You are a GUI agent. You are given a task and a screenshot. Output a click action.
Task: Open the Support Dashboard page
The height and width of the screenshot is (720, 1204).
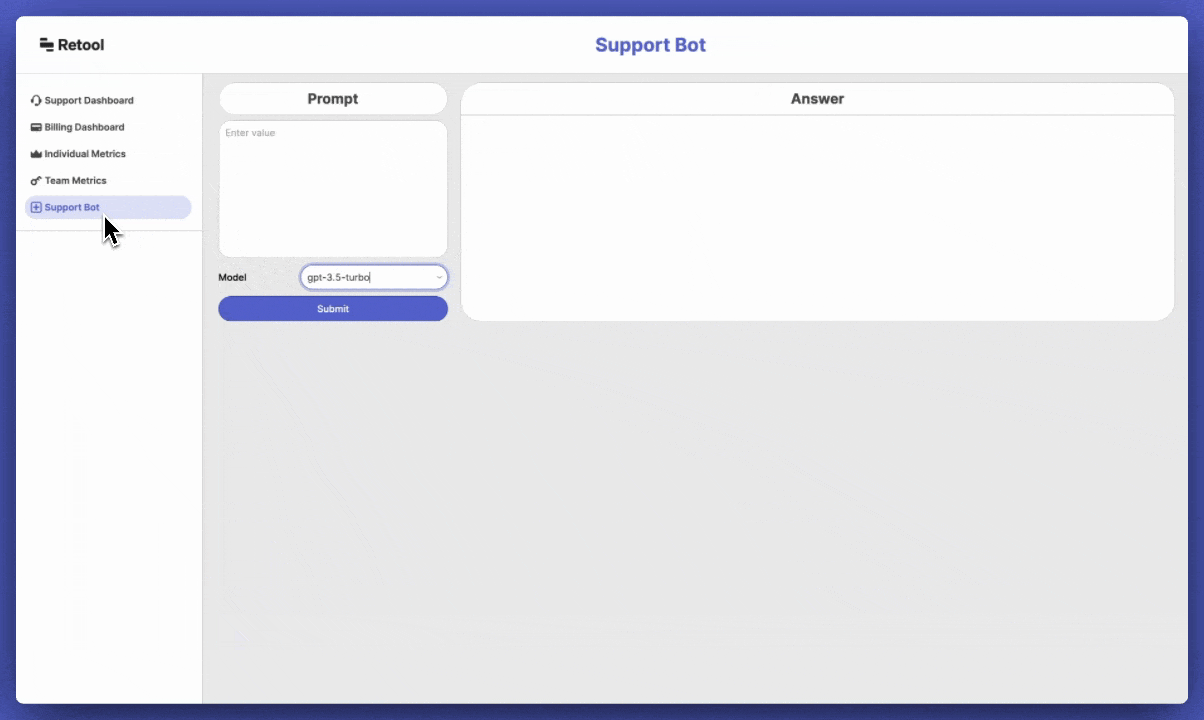(x=89, y=101)
